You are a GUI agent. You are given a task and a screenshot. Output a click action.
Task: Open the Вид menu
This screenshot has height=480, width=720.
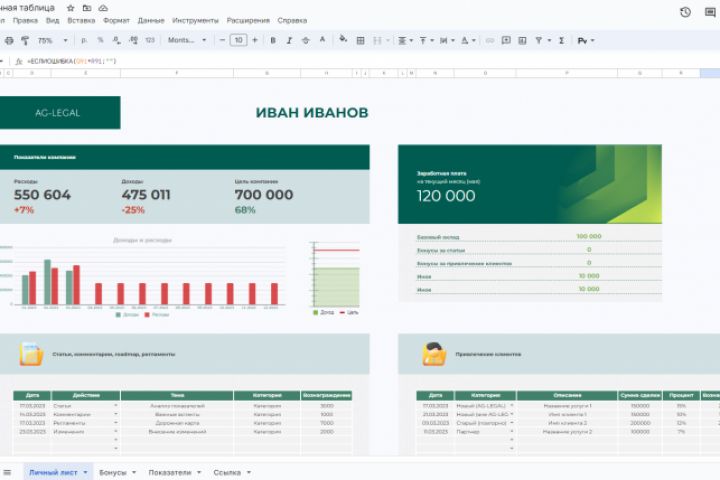click(52, 21)
